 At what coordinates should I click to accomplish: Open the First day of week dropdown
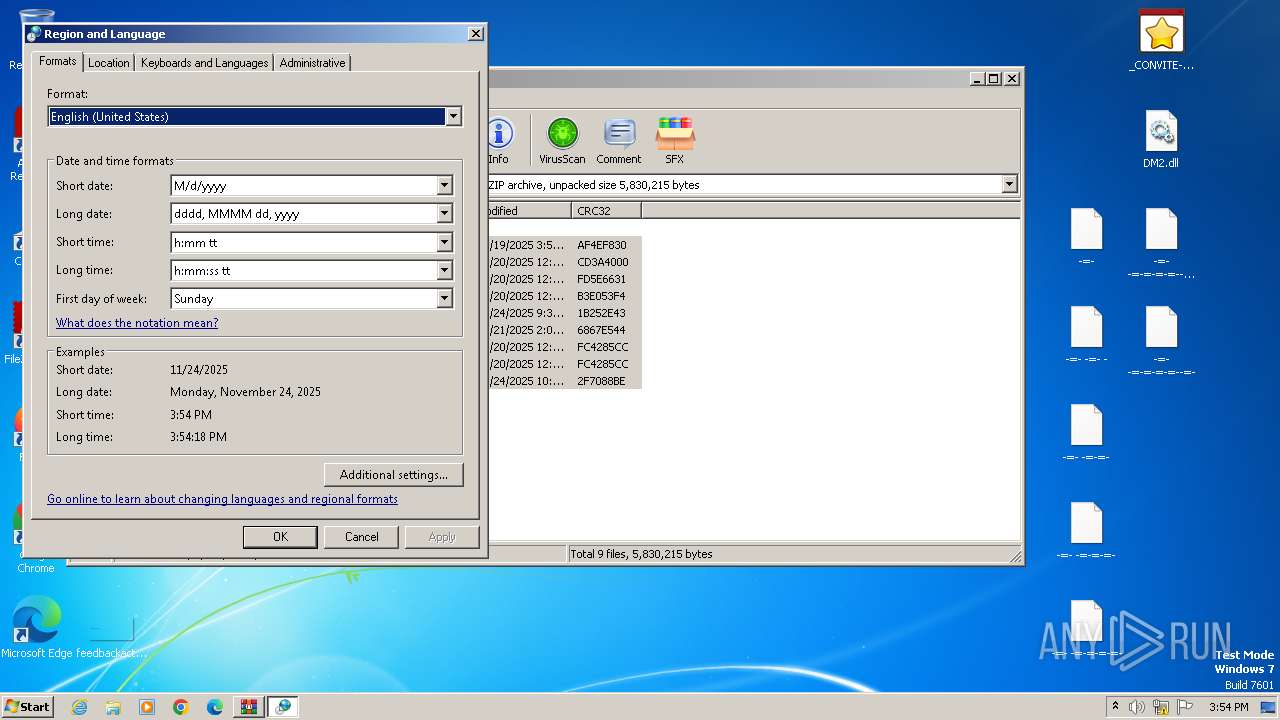445,298
